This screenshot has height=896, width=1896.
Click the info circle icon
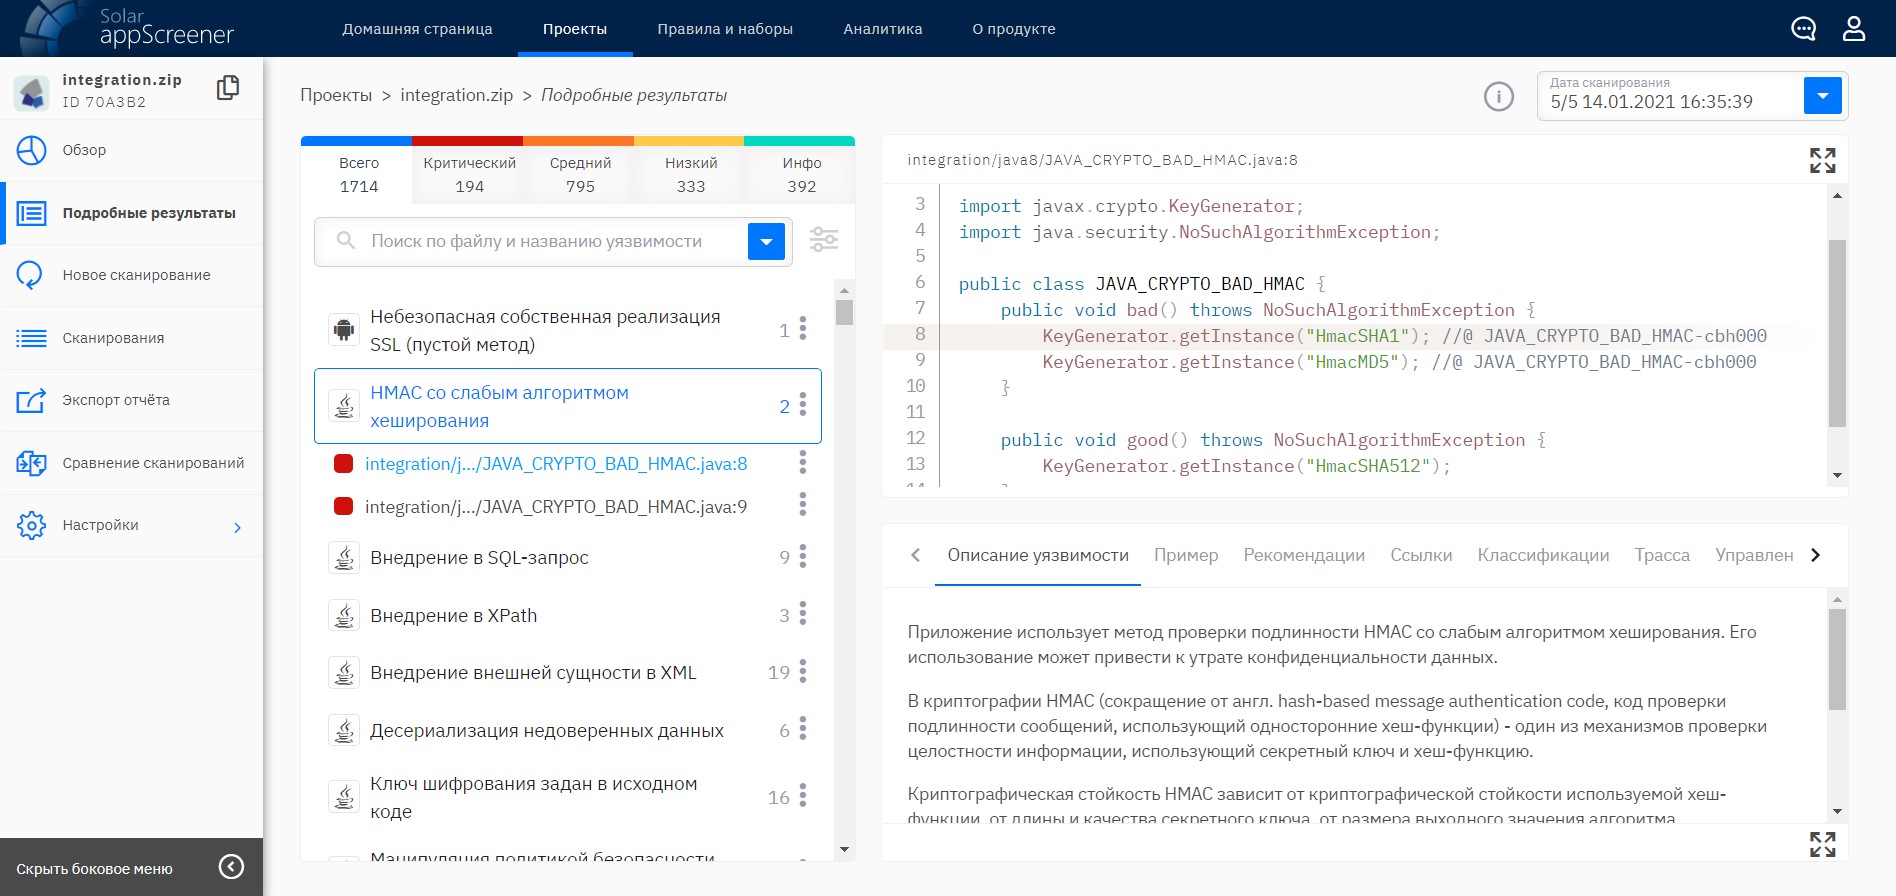click(x=1498, y=97)
